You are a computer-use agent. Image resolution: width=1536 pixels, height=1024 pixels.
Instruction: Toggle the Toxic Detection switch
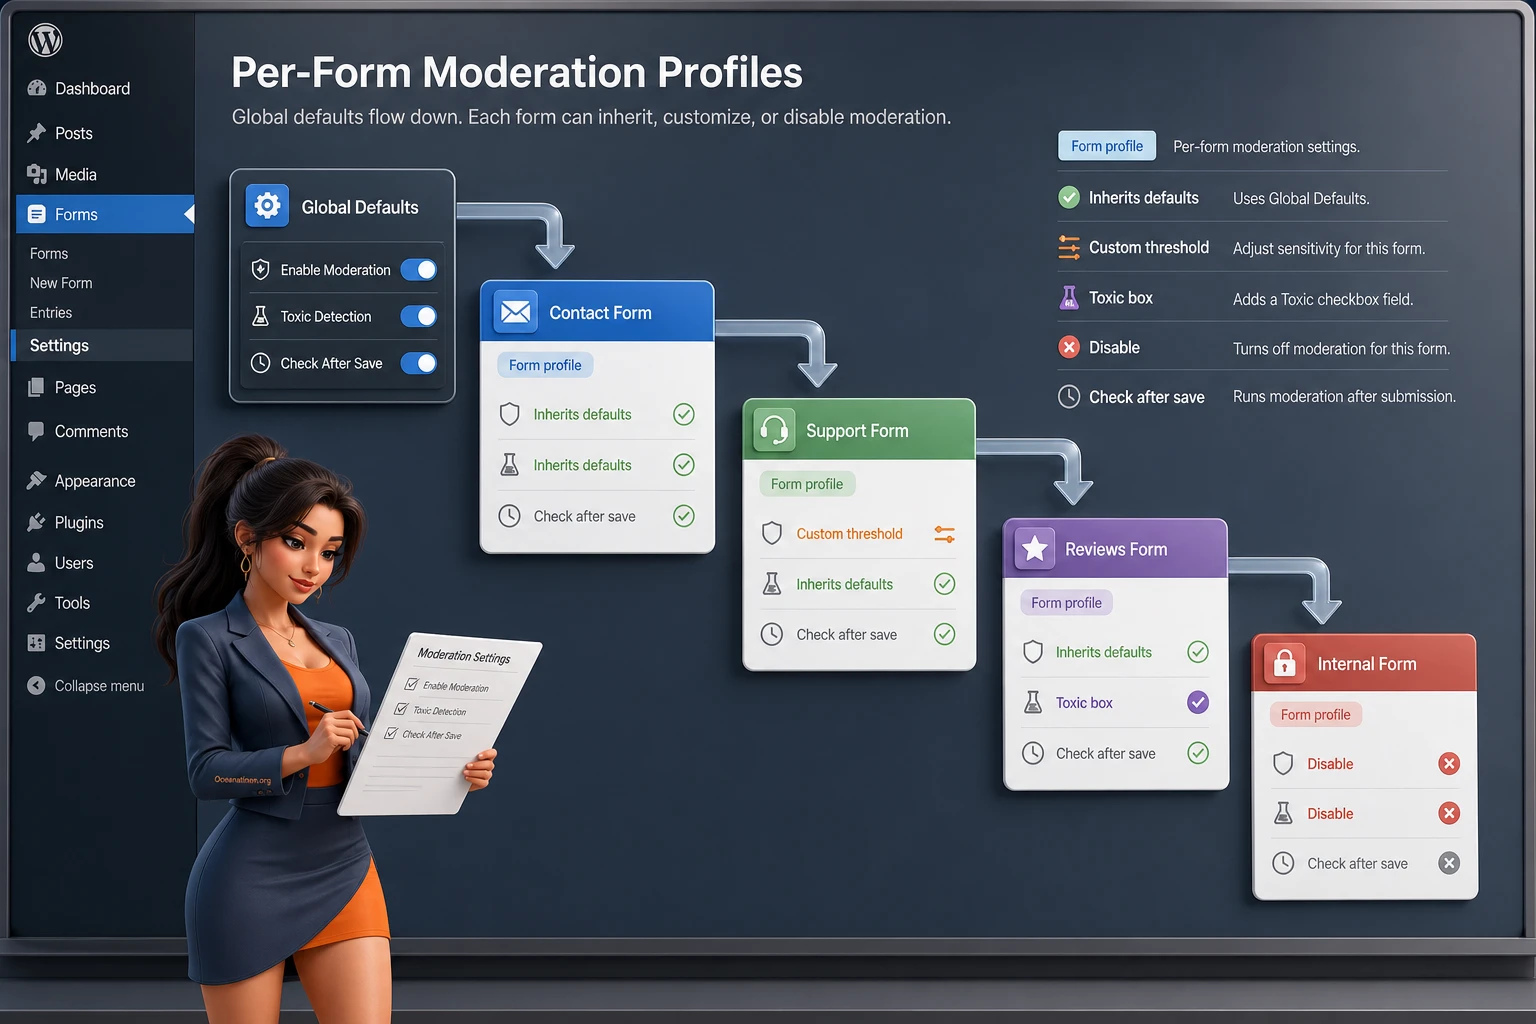(x=419, y=316)
